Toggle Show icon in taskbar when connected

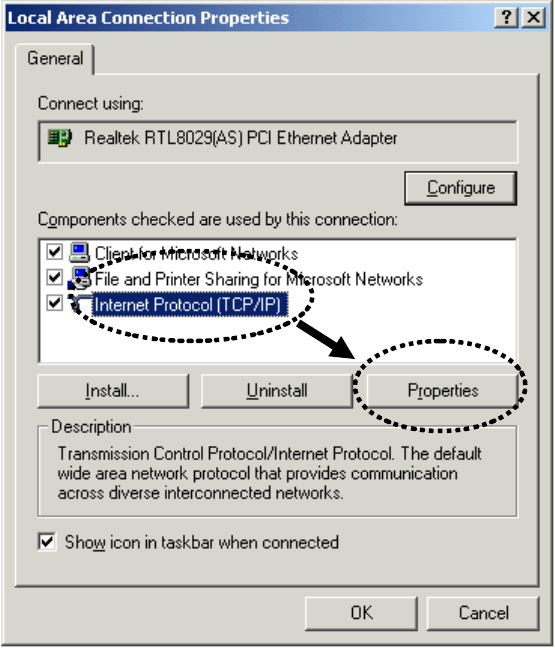pos(47,542)
